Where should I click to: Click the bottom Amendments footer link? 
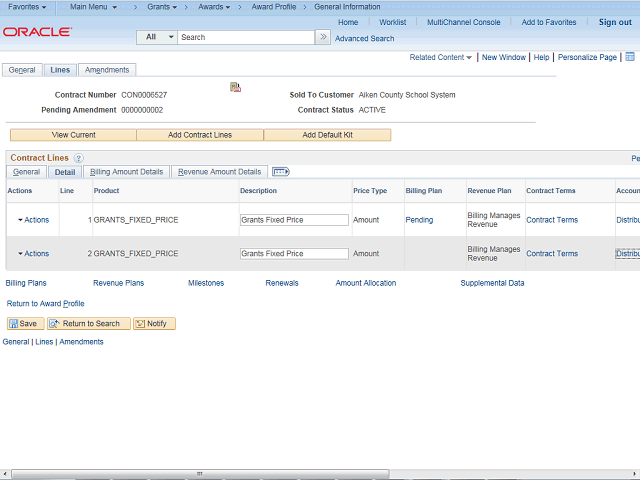pos(81,342)
